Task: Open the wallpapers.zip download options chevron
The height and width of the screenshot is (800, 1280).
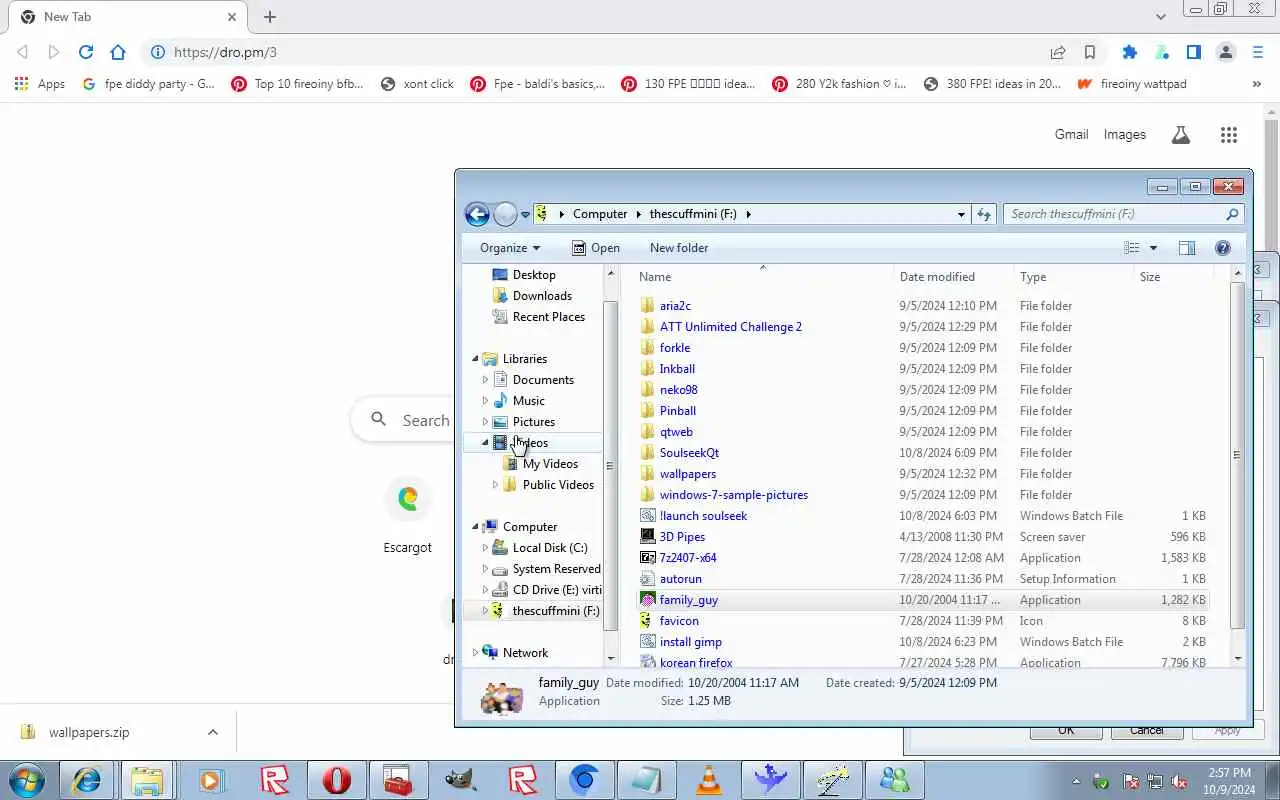Action: click(x=213, y=732)
